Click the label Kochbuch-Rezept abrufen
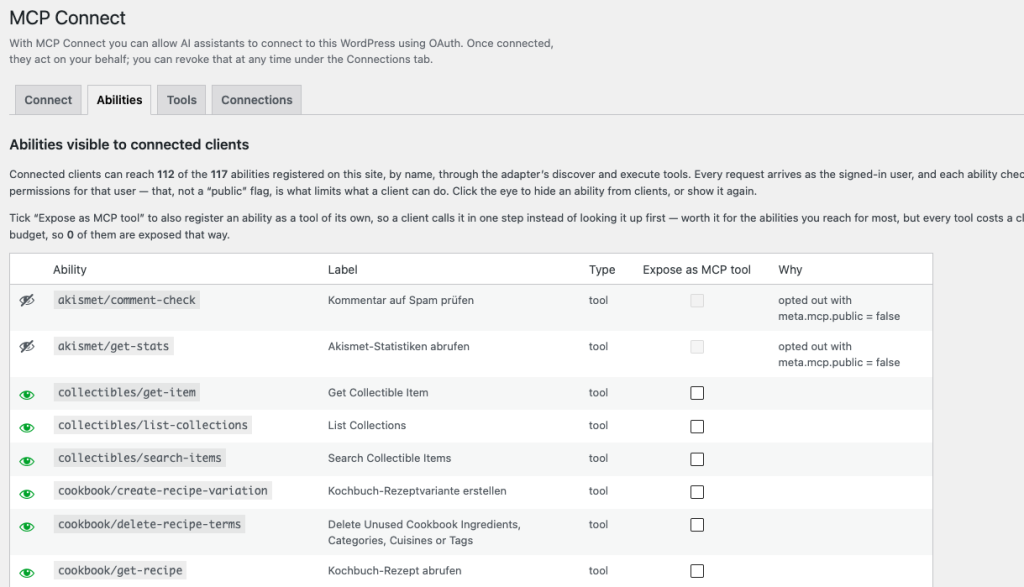 394,571
